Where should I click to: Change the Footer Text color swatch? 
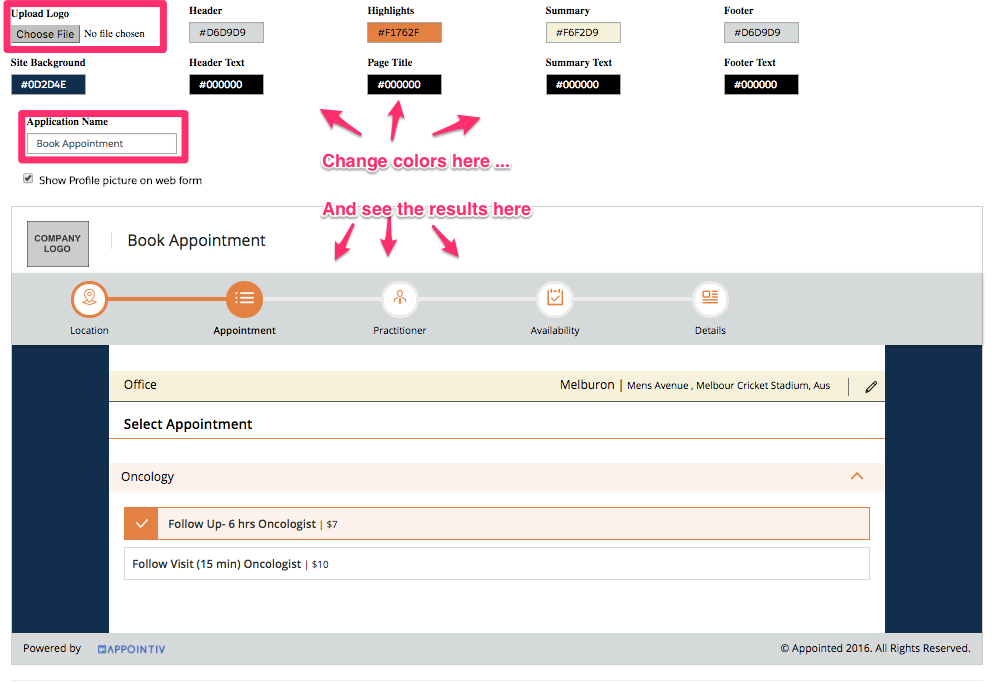pyautogui.click(x=761, y=85)
